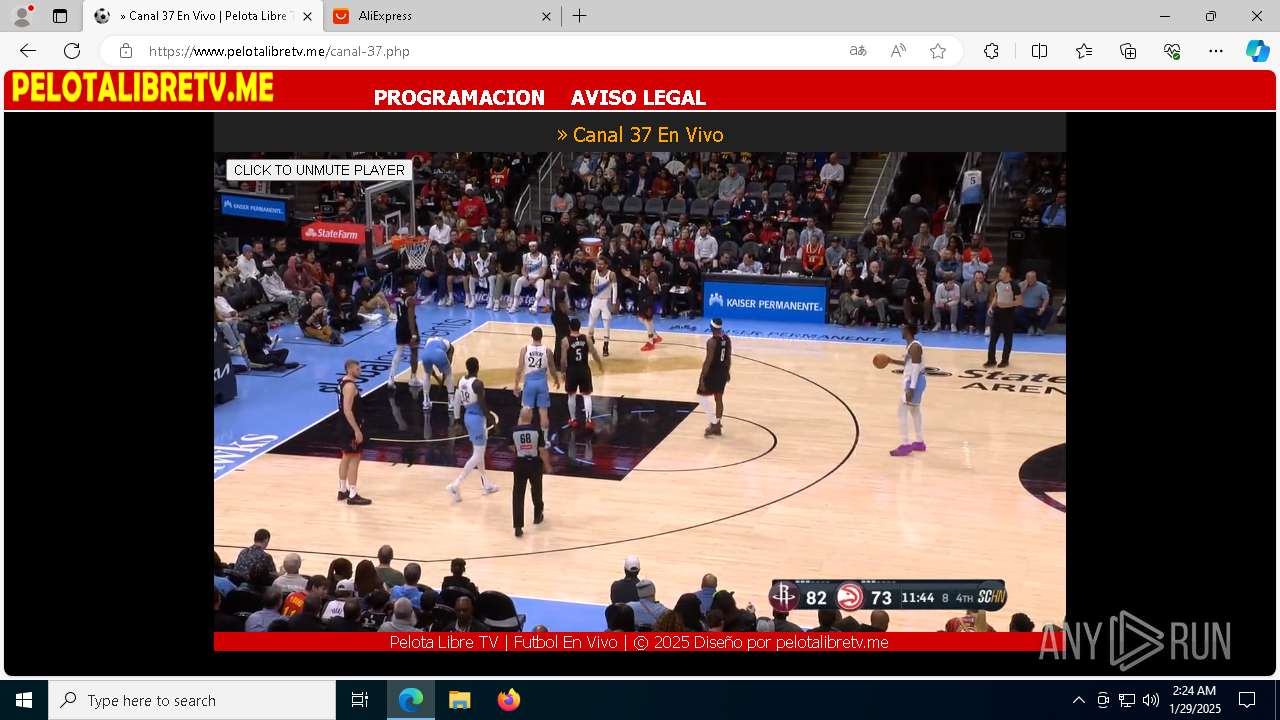1280x720 pixels.
Task: Select the Canal 37 En Vivo tab
Action: [203, 16]
